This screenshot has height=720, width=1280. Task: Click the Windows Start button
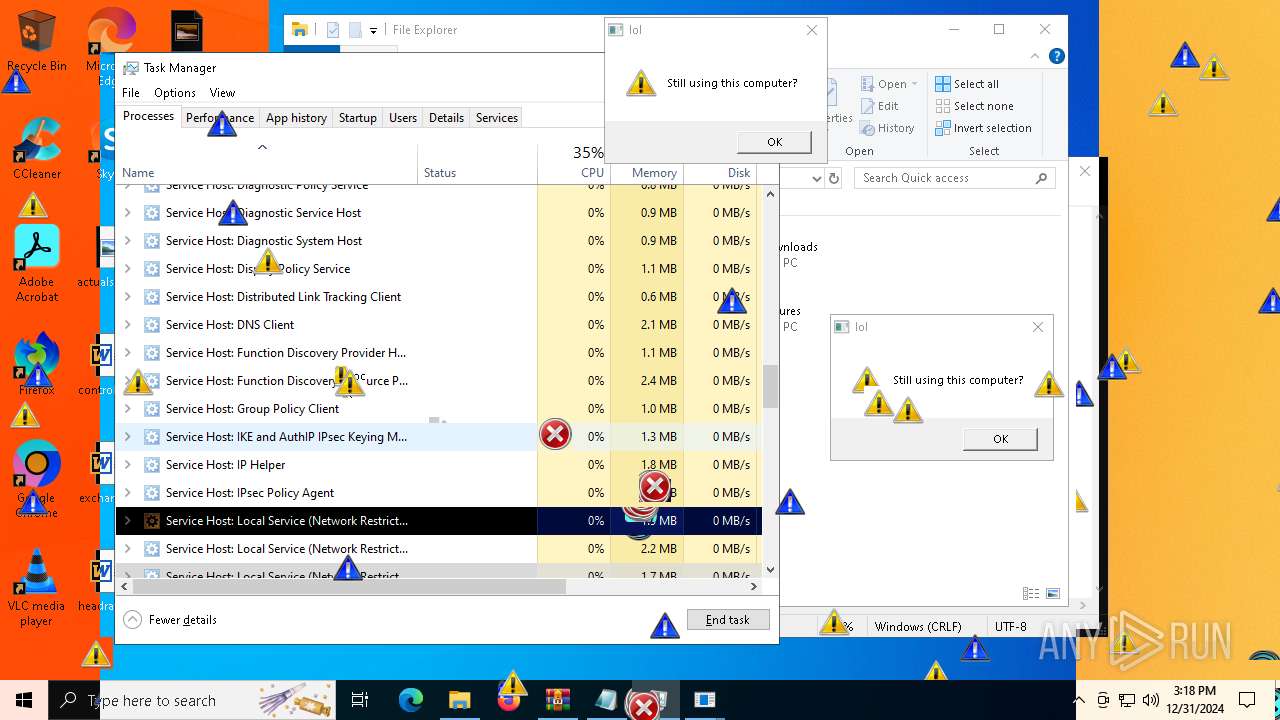(x=24, y=700)
